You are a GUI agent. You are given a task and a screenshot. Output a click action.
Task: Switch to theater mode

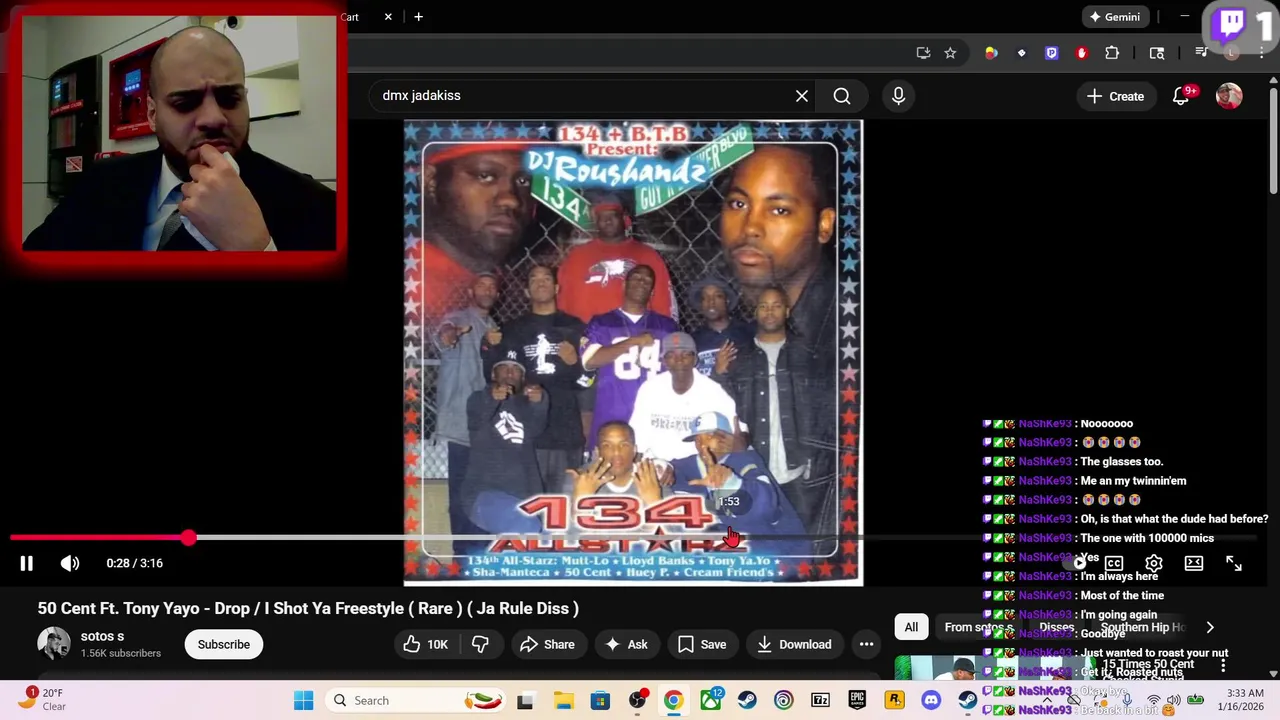pos(1194,563)
